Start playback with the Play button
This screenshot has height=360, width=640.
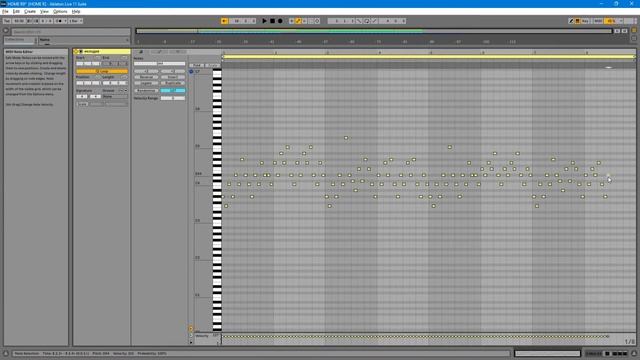pos(264,21)
